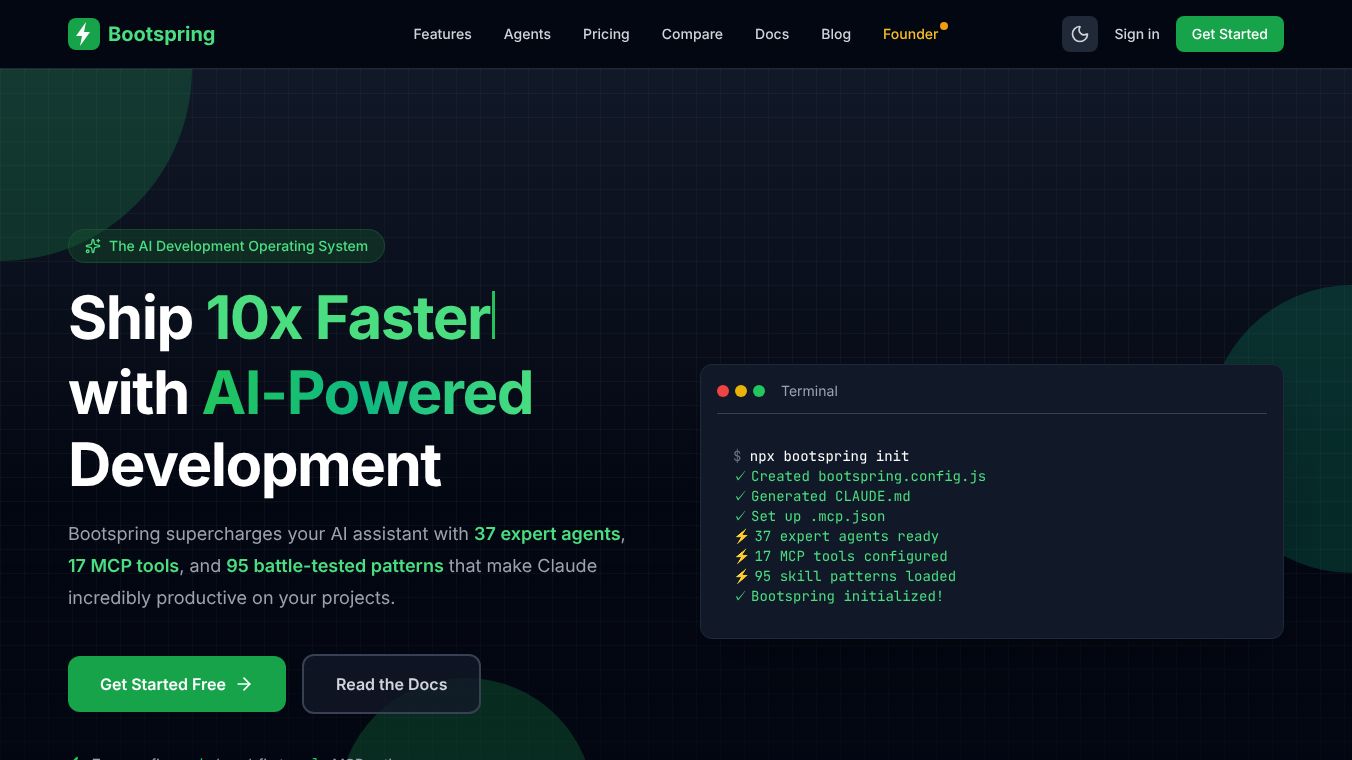
Task: Open the Pricing page
Action: point(606,34)
